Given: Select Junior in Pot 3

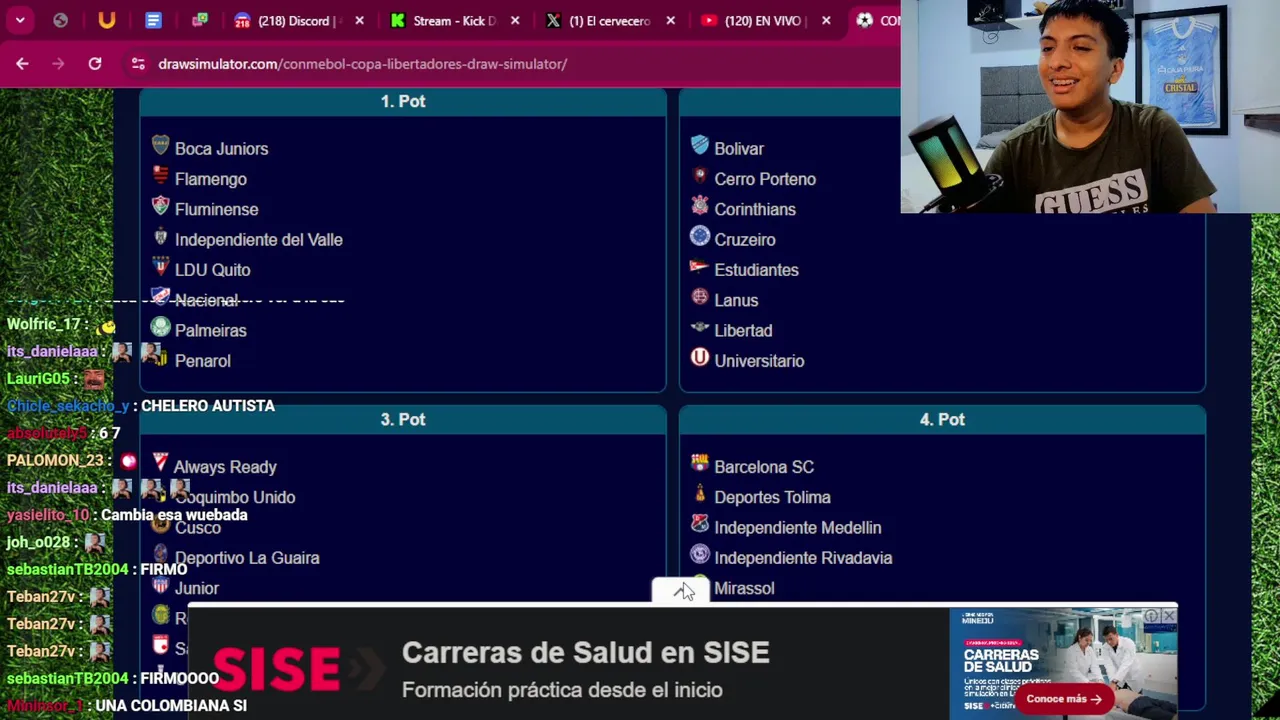Looking at the screenshot, I should 197,588.
